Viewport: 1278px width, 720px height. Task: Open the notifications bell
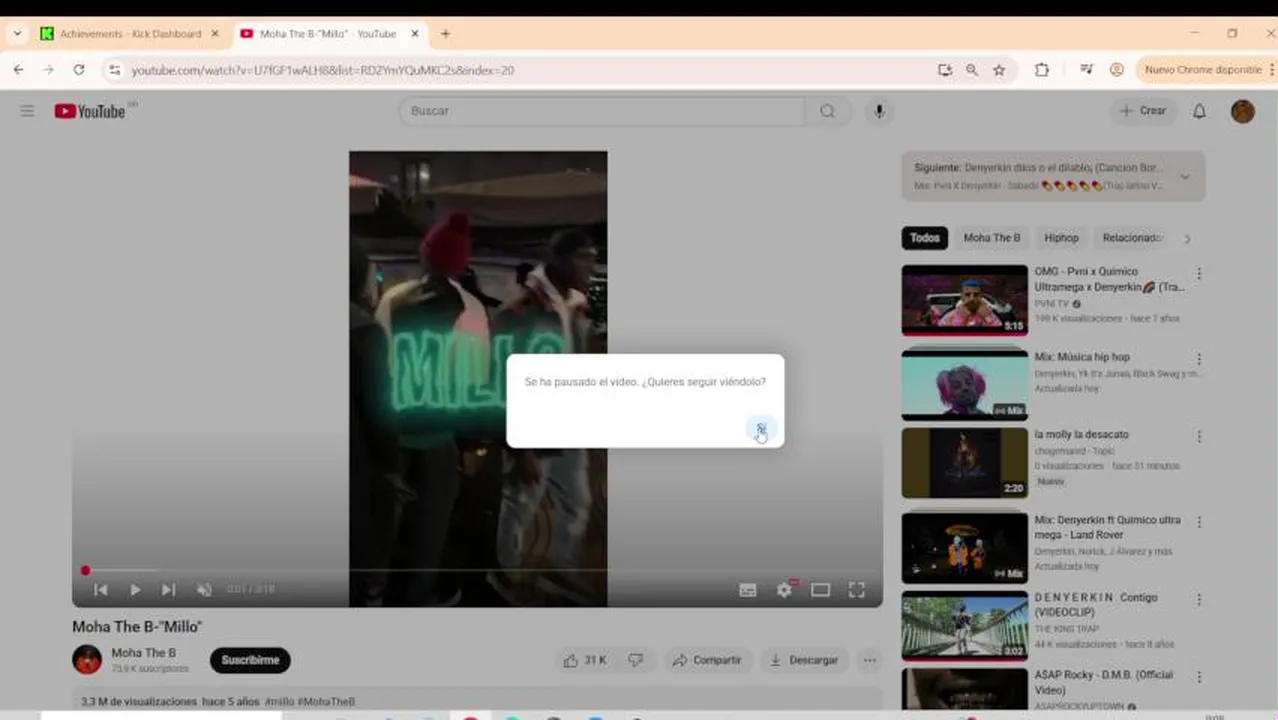point(1199,111)
